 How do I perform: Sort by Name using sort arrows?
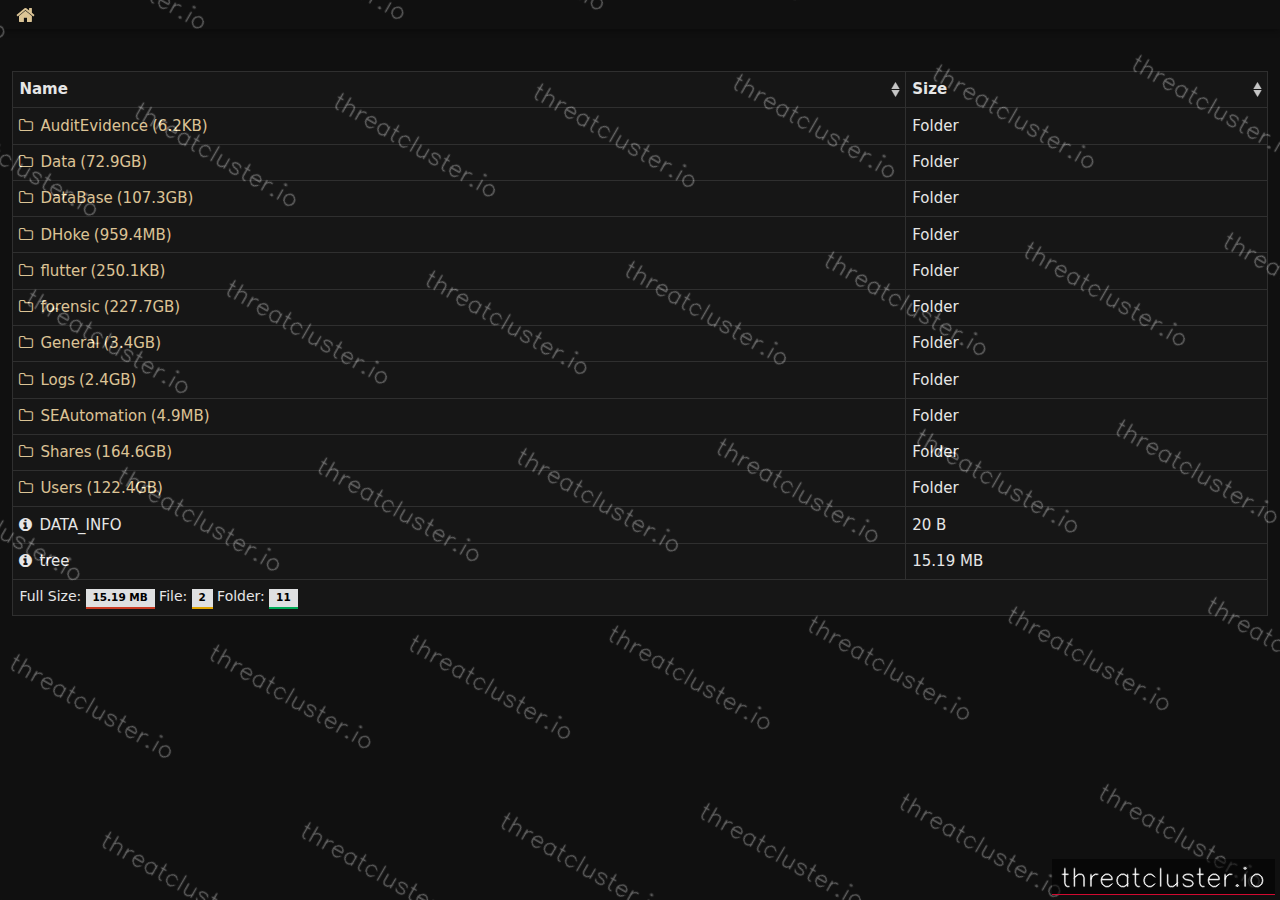coord(895,89)
